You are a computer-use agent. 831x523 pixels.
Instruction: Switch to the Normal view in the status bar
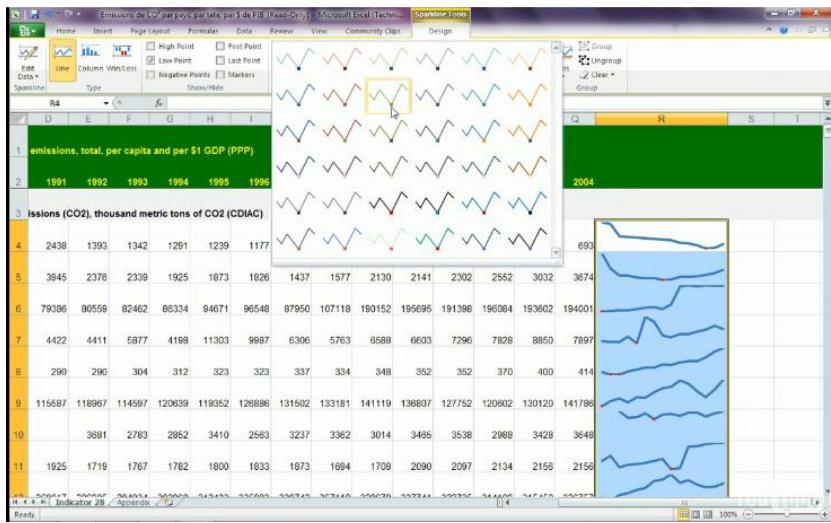point(684,515)
